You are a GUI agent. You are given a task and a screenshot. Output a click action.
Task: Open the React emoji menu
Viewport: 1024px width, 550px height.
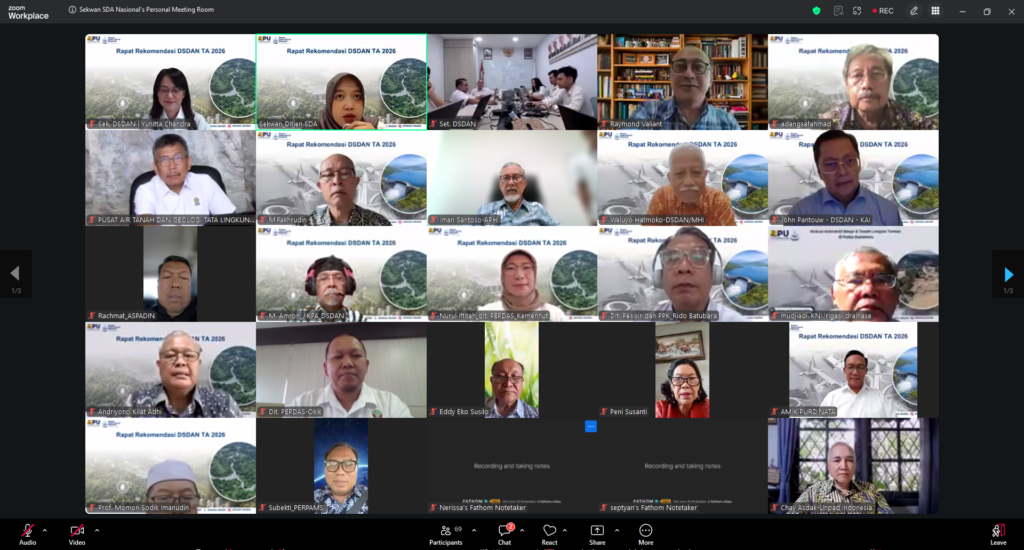pos(549,534)
